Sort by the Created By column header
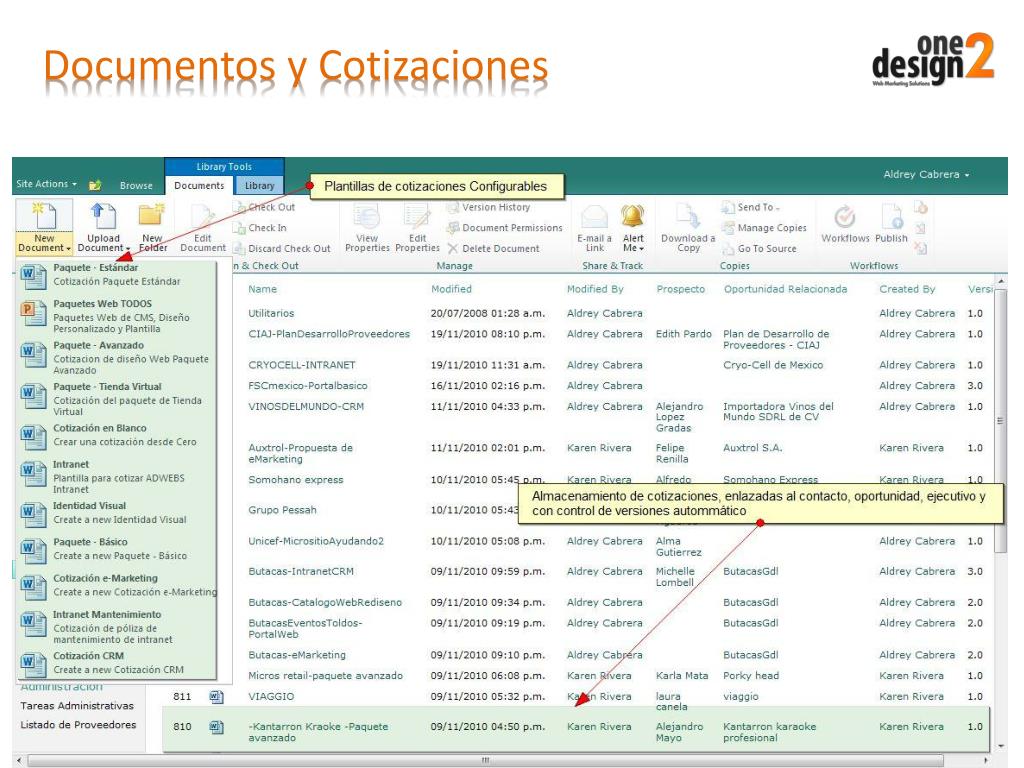 pyautogui.click(x=907, y=289)
